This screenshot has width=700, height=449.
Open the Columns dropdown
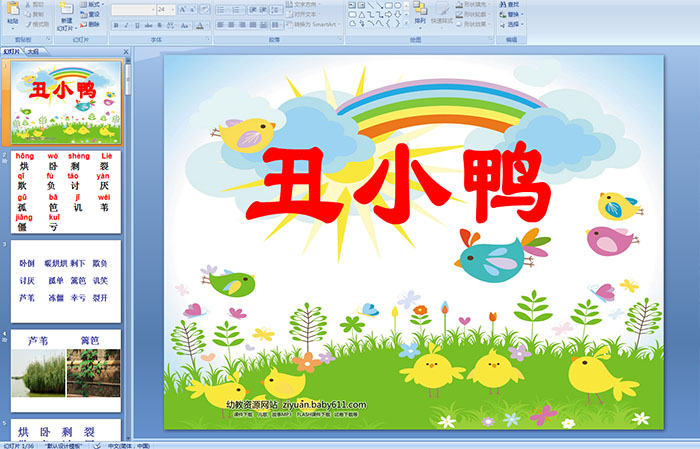tap(277, 25)
